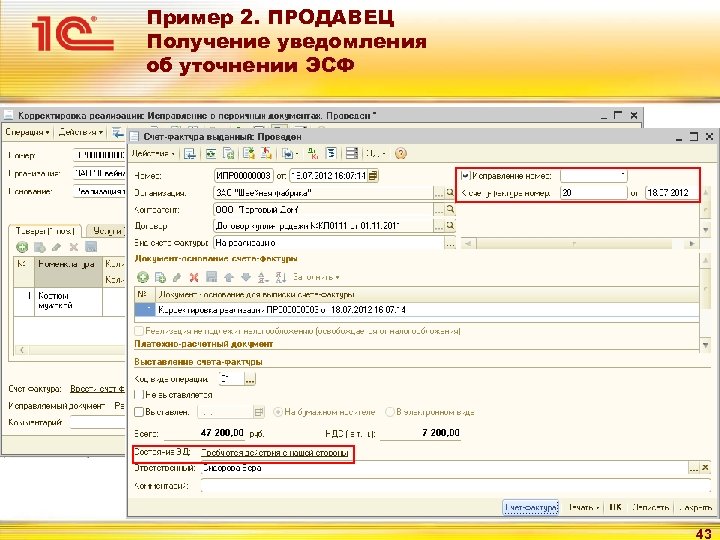Click the pencil edit icon in Корректировка реализации window
This screenshot has width=720, height=540.
[x=56, y=247]
